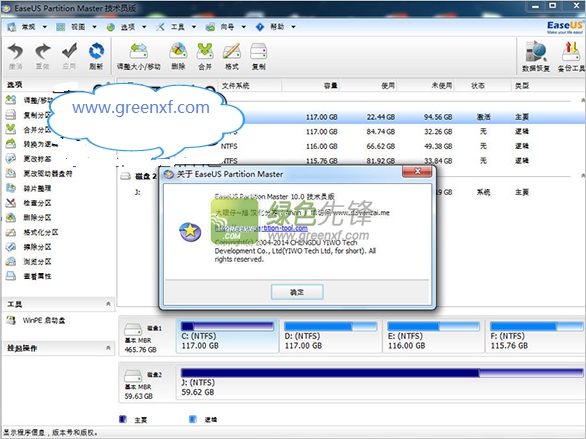The image size is (586, 439).
Task: Click the "33.84 GB" unused cell
Action: coord(438,161)
